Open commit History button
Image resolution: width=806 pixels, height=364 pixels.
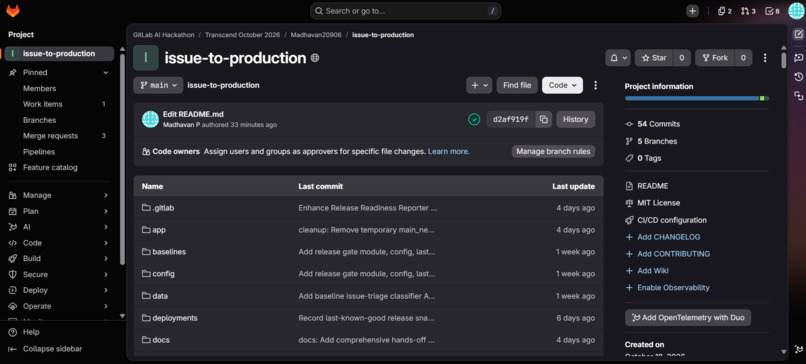coord(575,119)
